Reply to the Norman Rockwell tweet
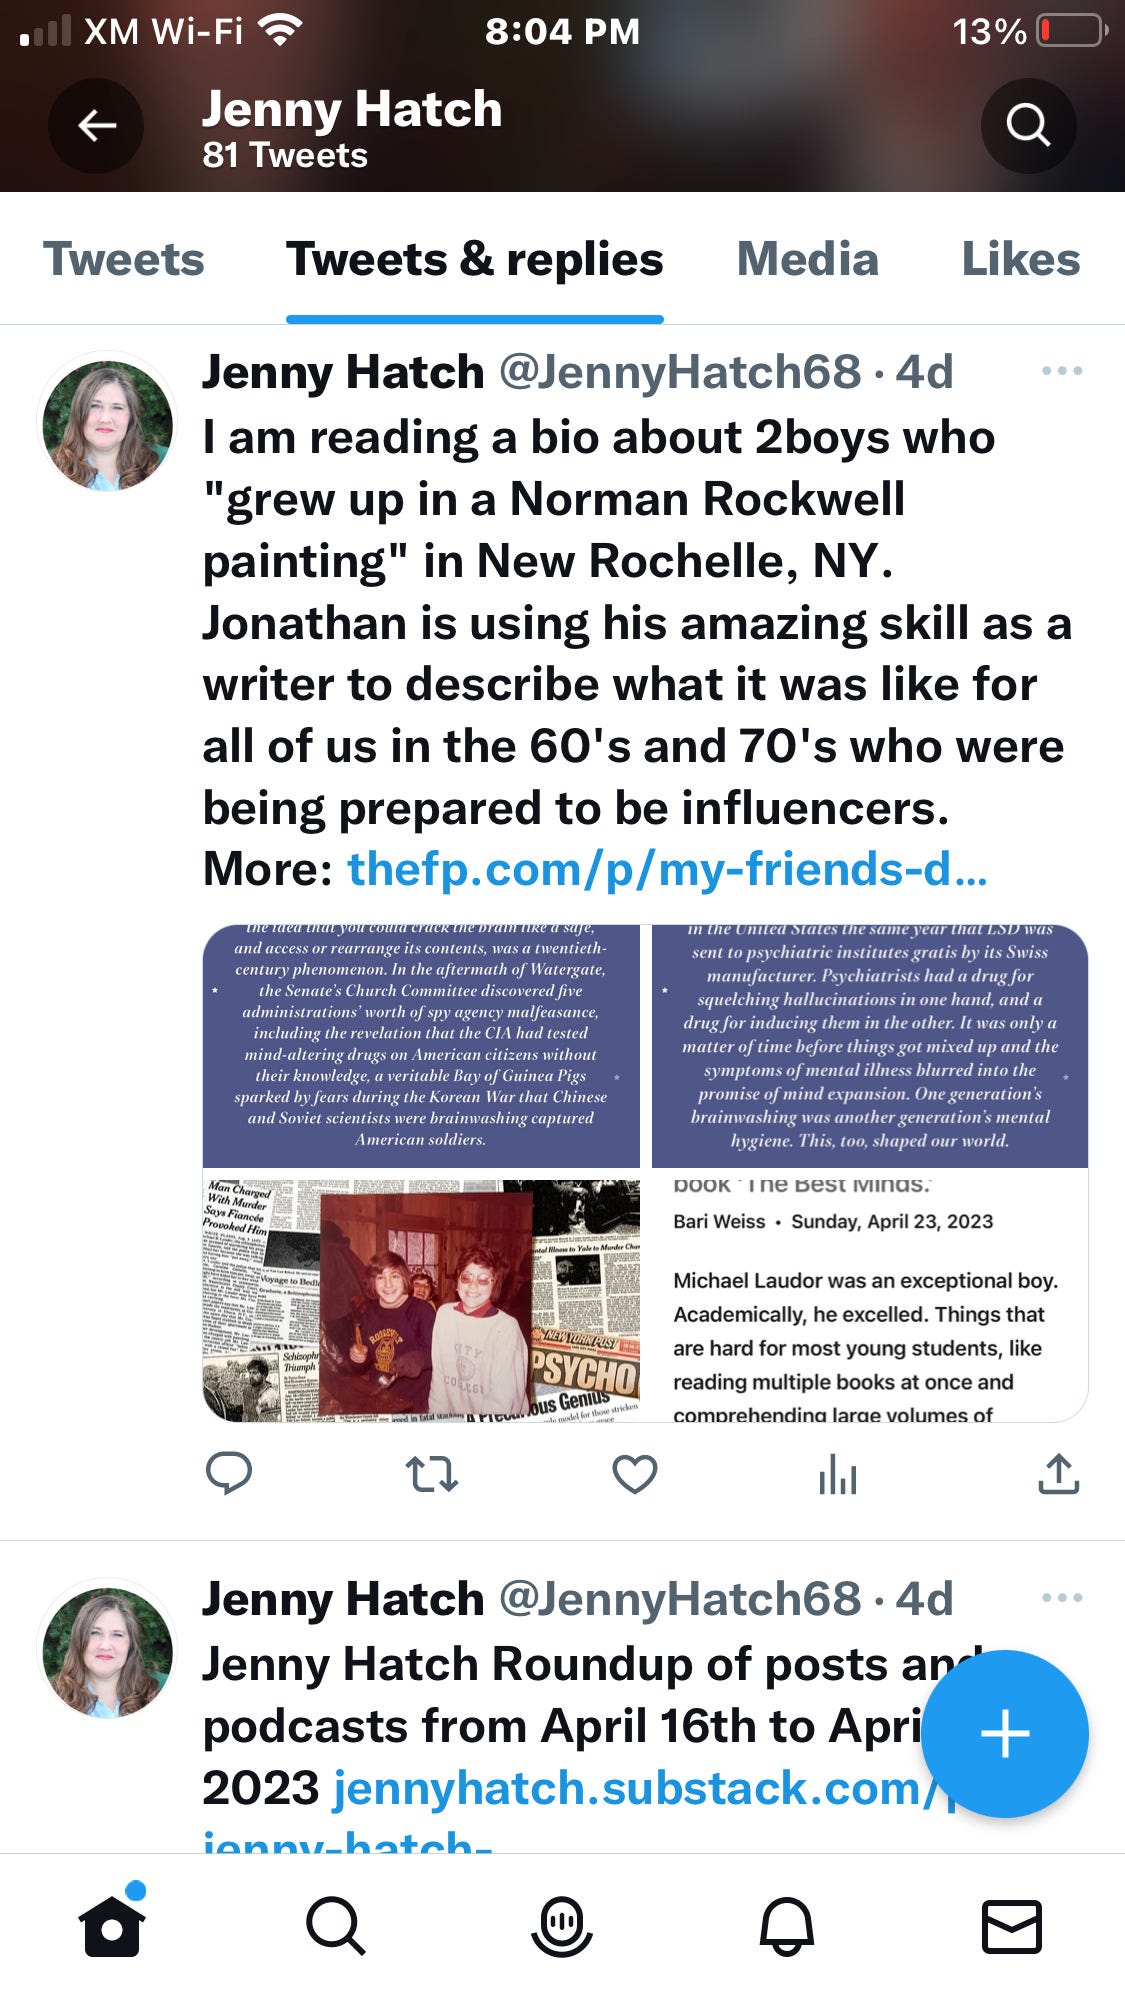This screenshot has width=1125, height=2001. tap(228, 1473)
